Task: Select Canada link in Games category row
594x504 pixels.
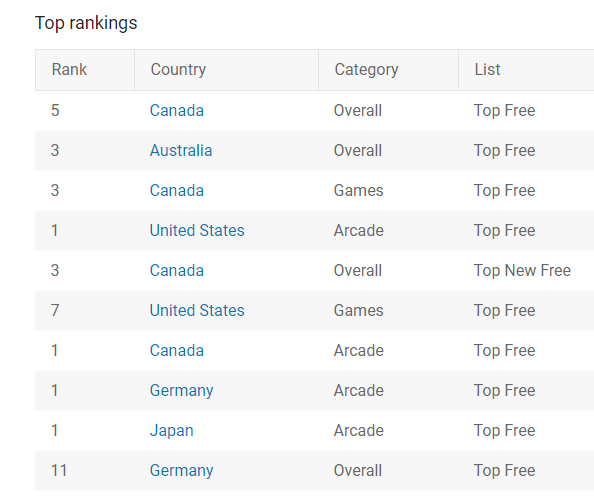Action: 177,190
